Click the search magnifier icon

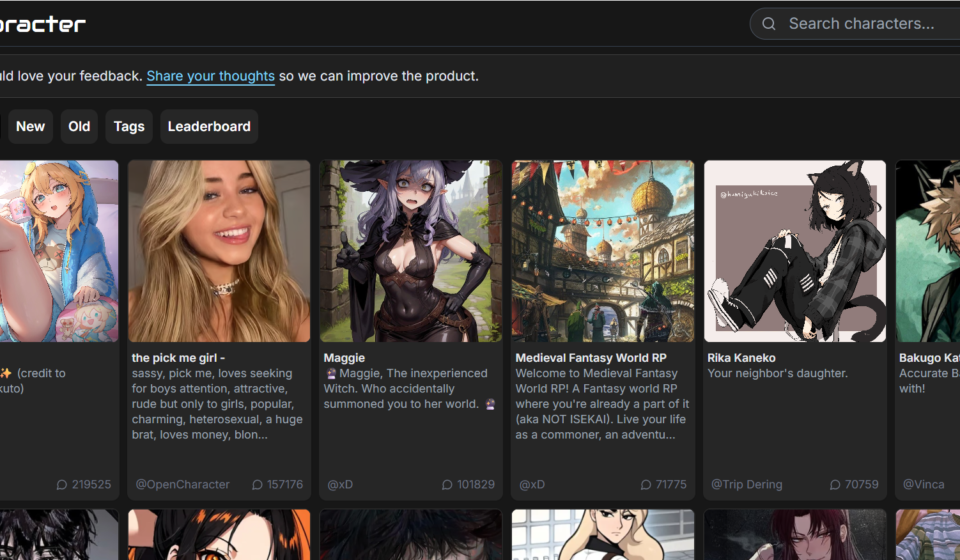pos(768,24)
